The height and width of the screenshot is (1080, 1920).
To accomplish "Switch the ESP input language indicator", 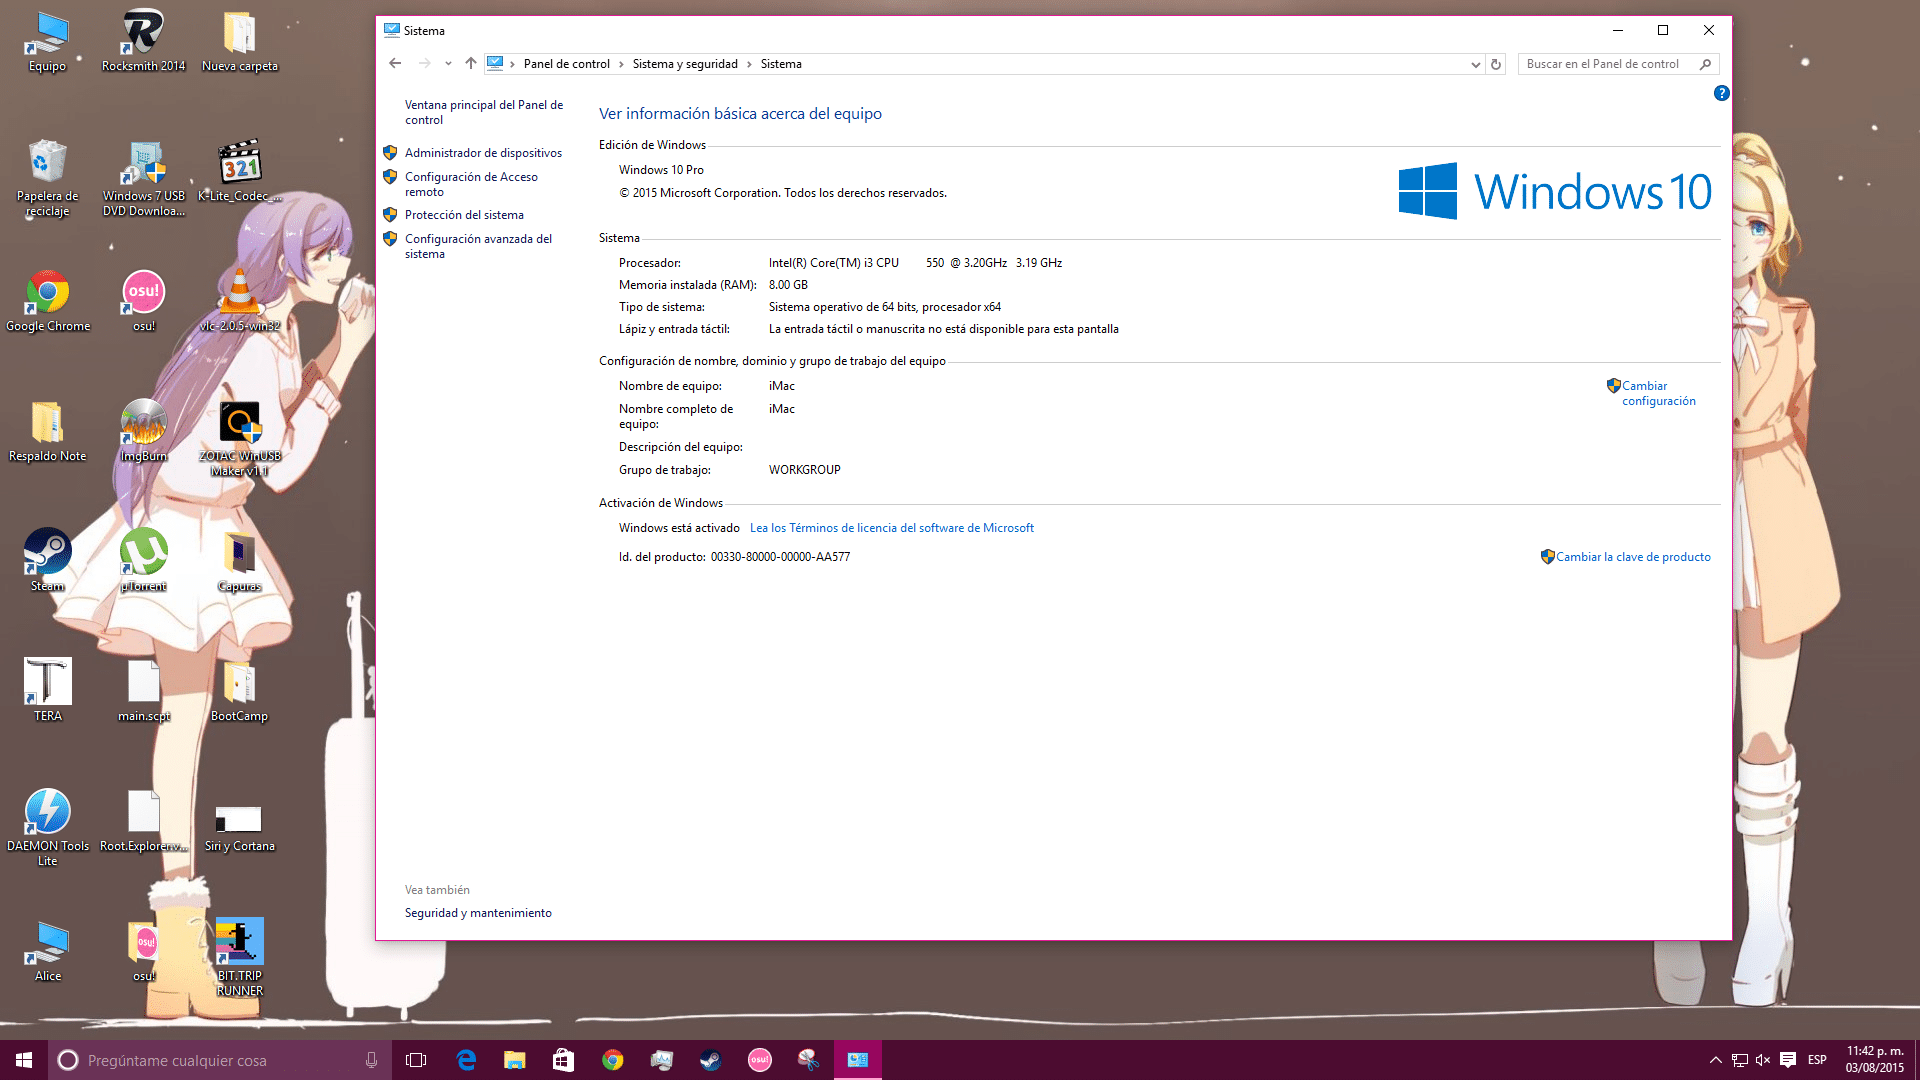I will click(x=1817, y=1060).
